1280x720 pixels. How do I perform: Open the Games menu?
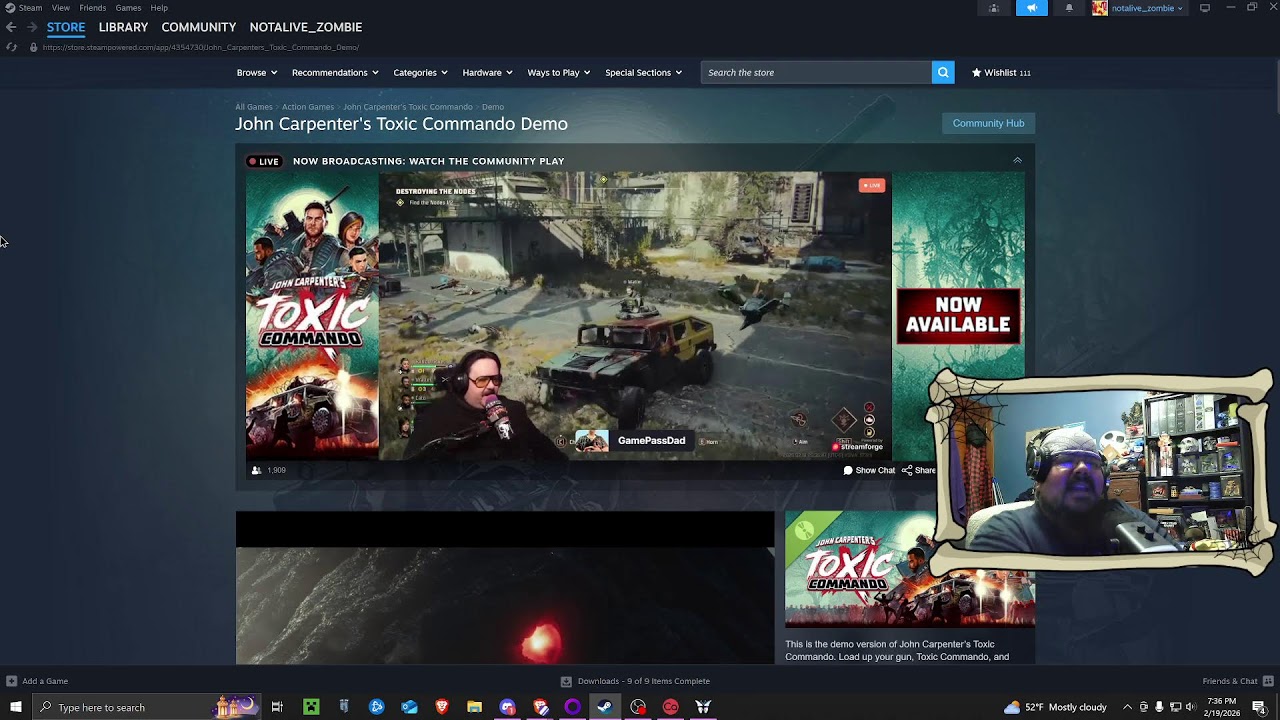pos(128,8)
